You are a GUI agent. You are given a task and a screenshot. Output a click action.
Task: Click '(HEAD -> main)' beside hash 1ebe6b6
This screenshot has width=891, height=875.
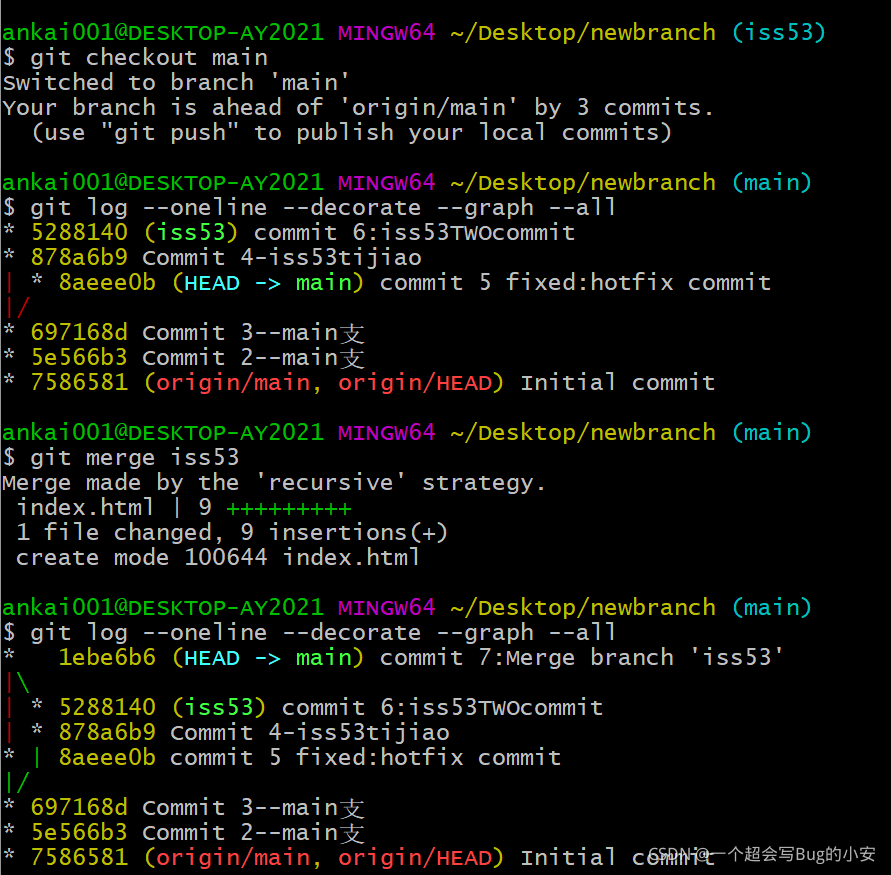[268, 657]
